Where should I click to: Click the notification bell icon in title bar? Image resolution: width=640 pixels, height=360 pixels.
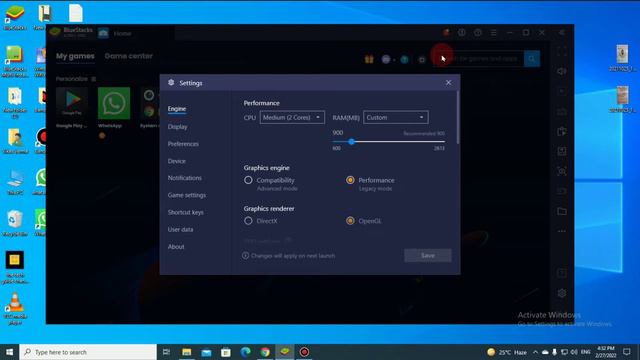click(446, 32)
